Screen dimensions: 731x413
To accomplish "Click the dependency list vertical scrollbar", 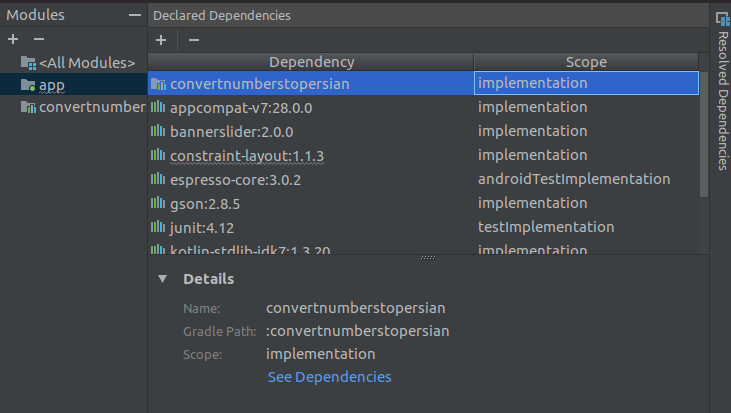I will coord(704,134).
